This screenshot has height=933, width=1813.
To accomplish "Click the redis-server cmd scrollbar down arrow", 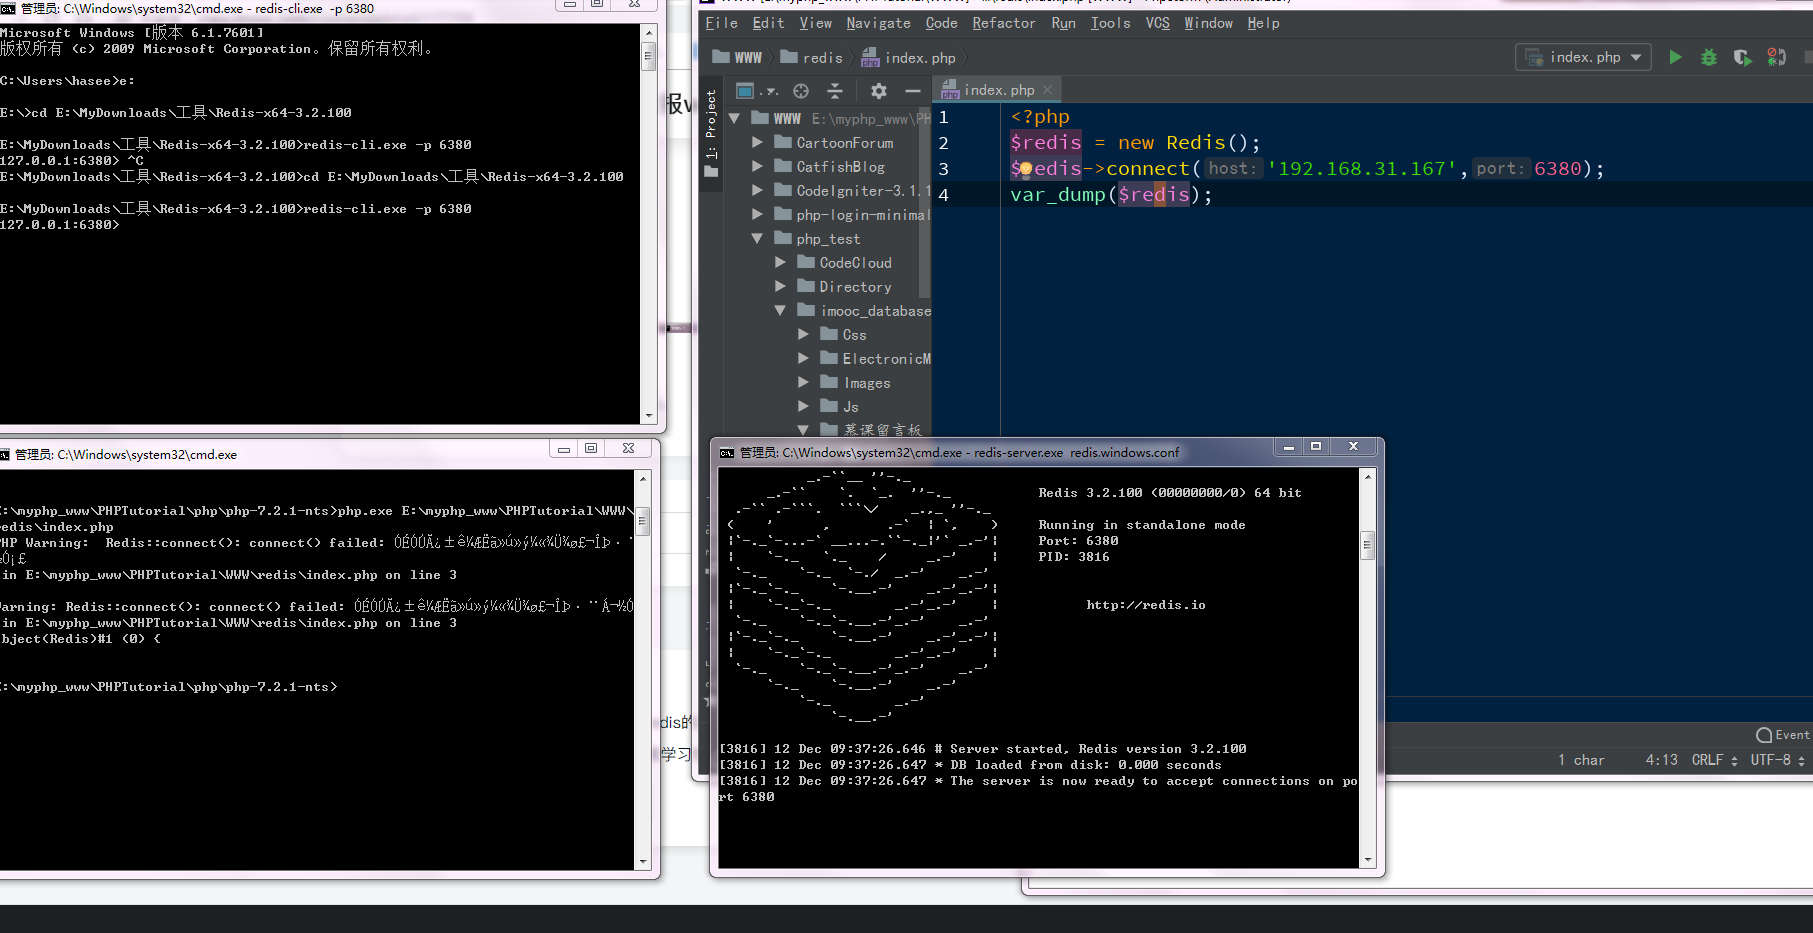I will point(1367,859).
